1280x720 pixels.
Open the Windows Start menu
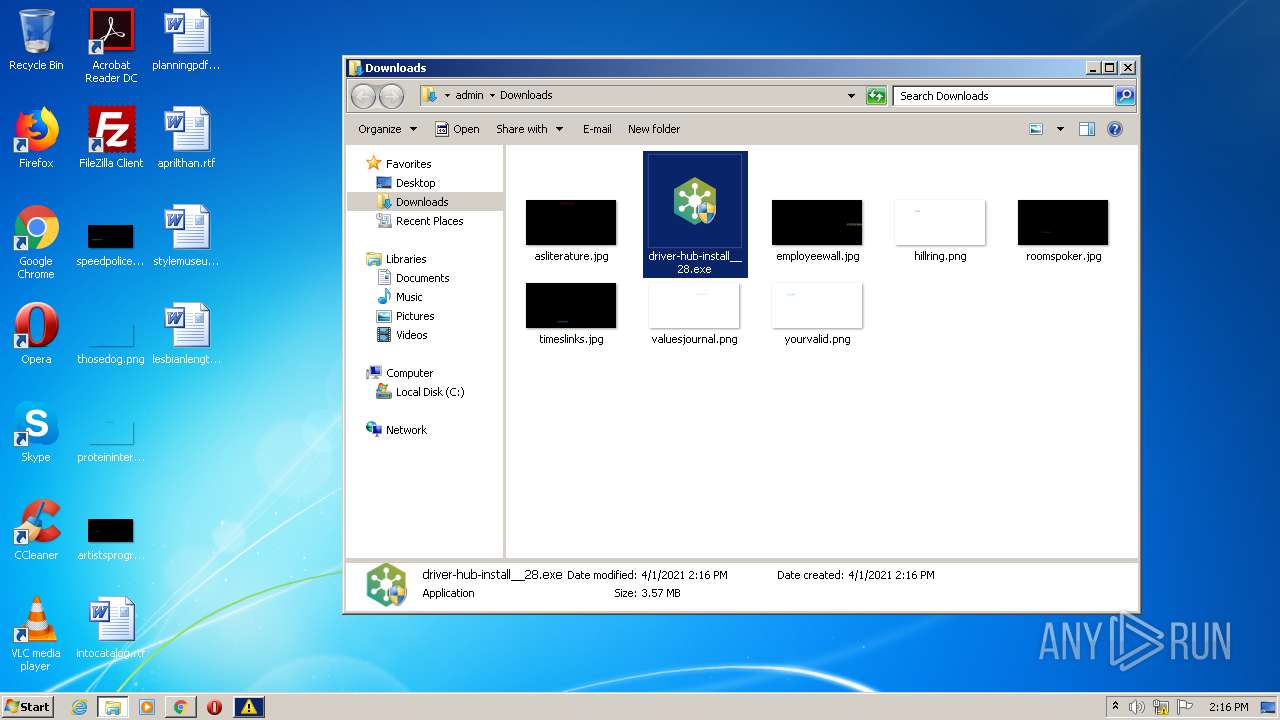[x=27, y=707]
